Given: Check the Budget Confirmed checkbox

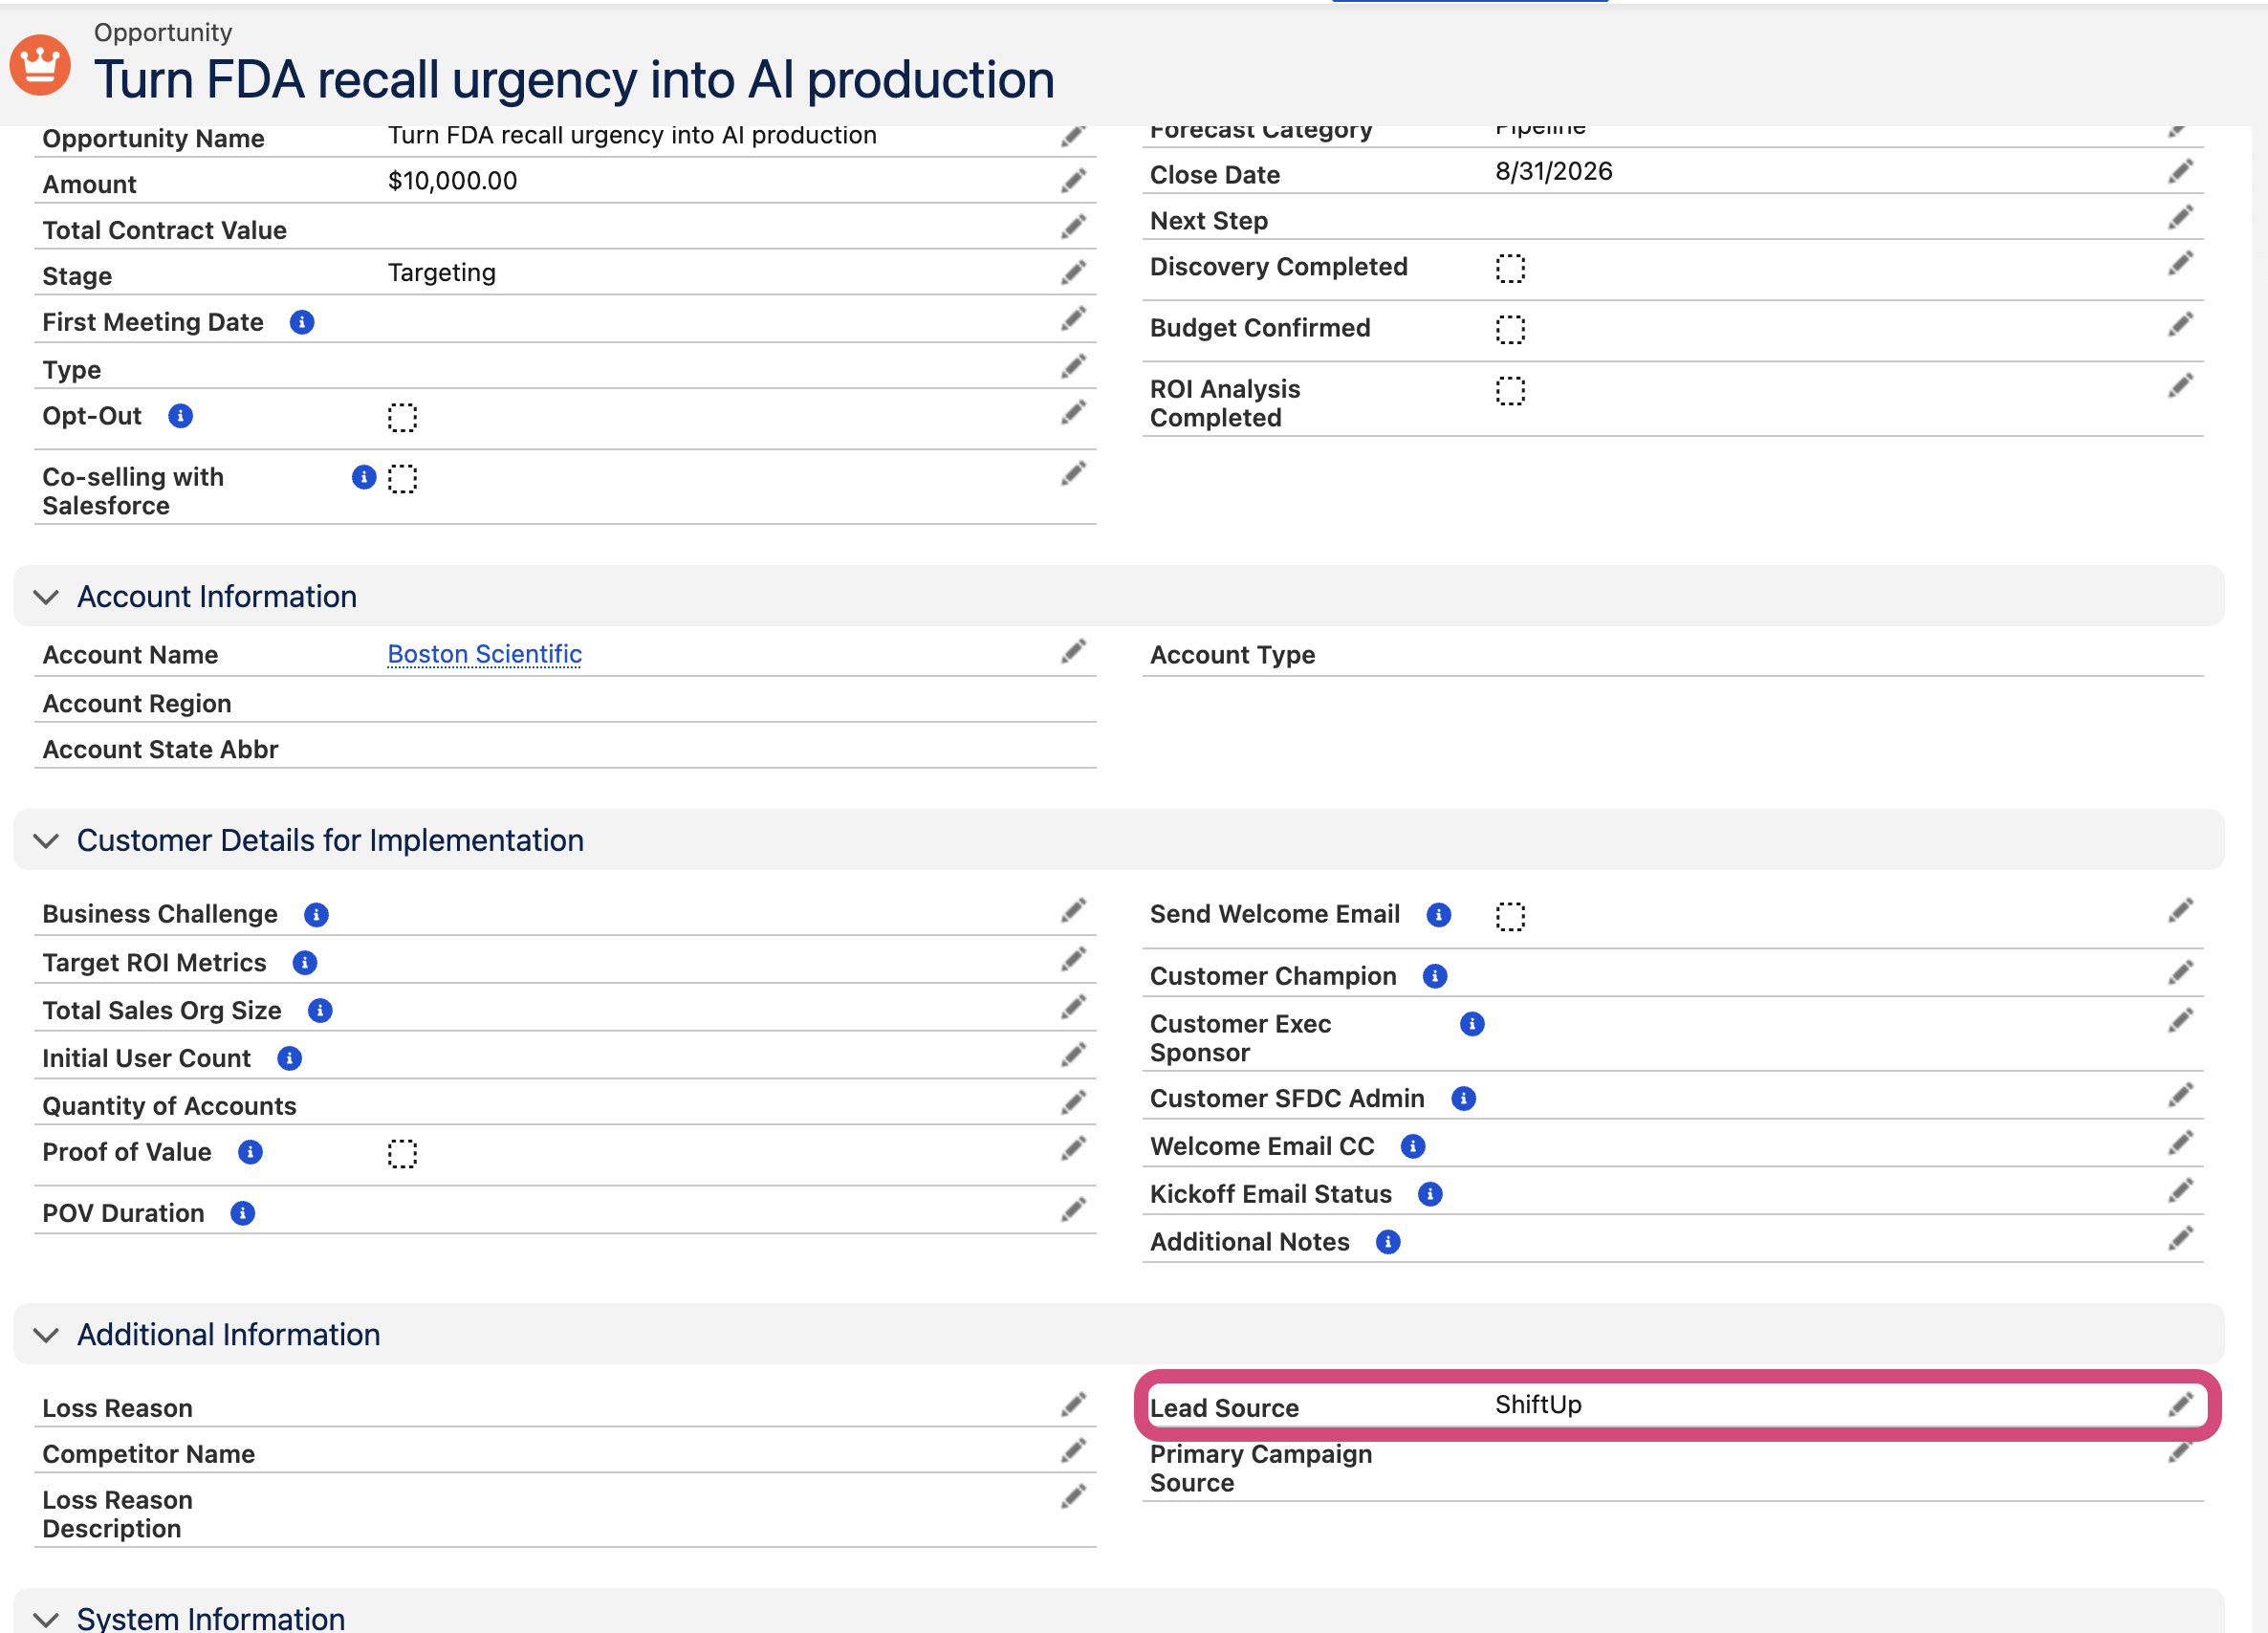Looking at the screenshot, I should 1510,330.
